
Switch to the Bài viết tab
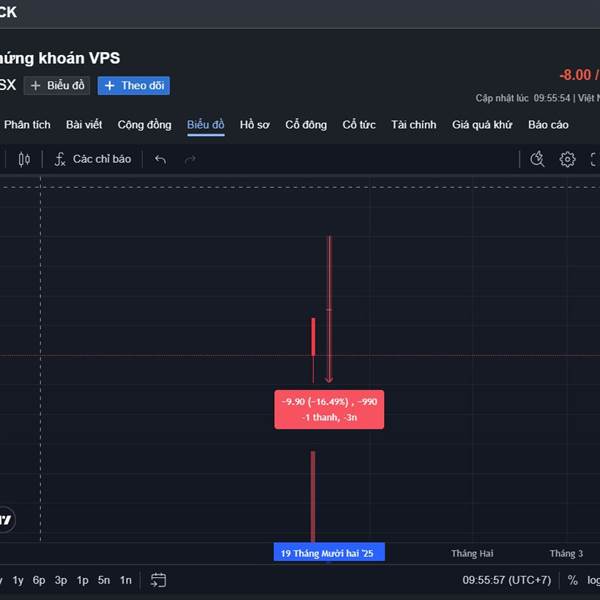point(84,125)
